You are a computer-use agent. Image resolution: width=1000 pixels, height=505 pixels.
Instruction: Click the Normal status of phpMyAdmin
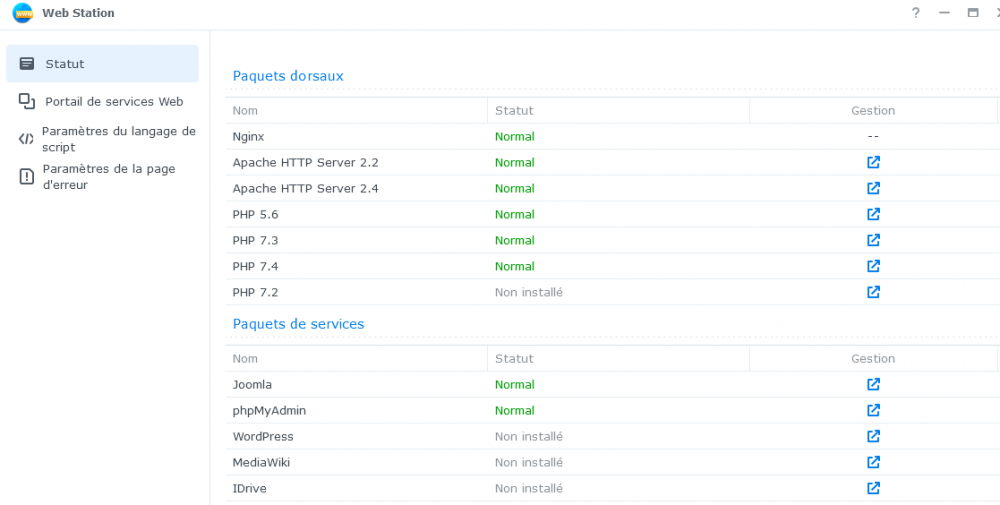[515, 411]
